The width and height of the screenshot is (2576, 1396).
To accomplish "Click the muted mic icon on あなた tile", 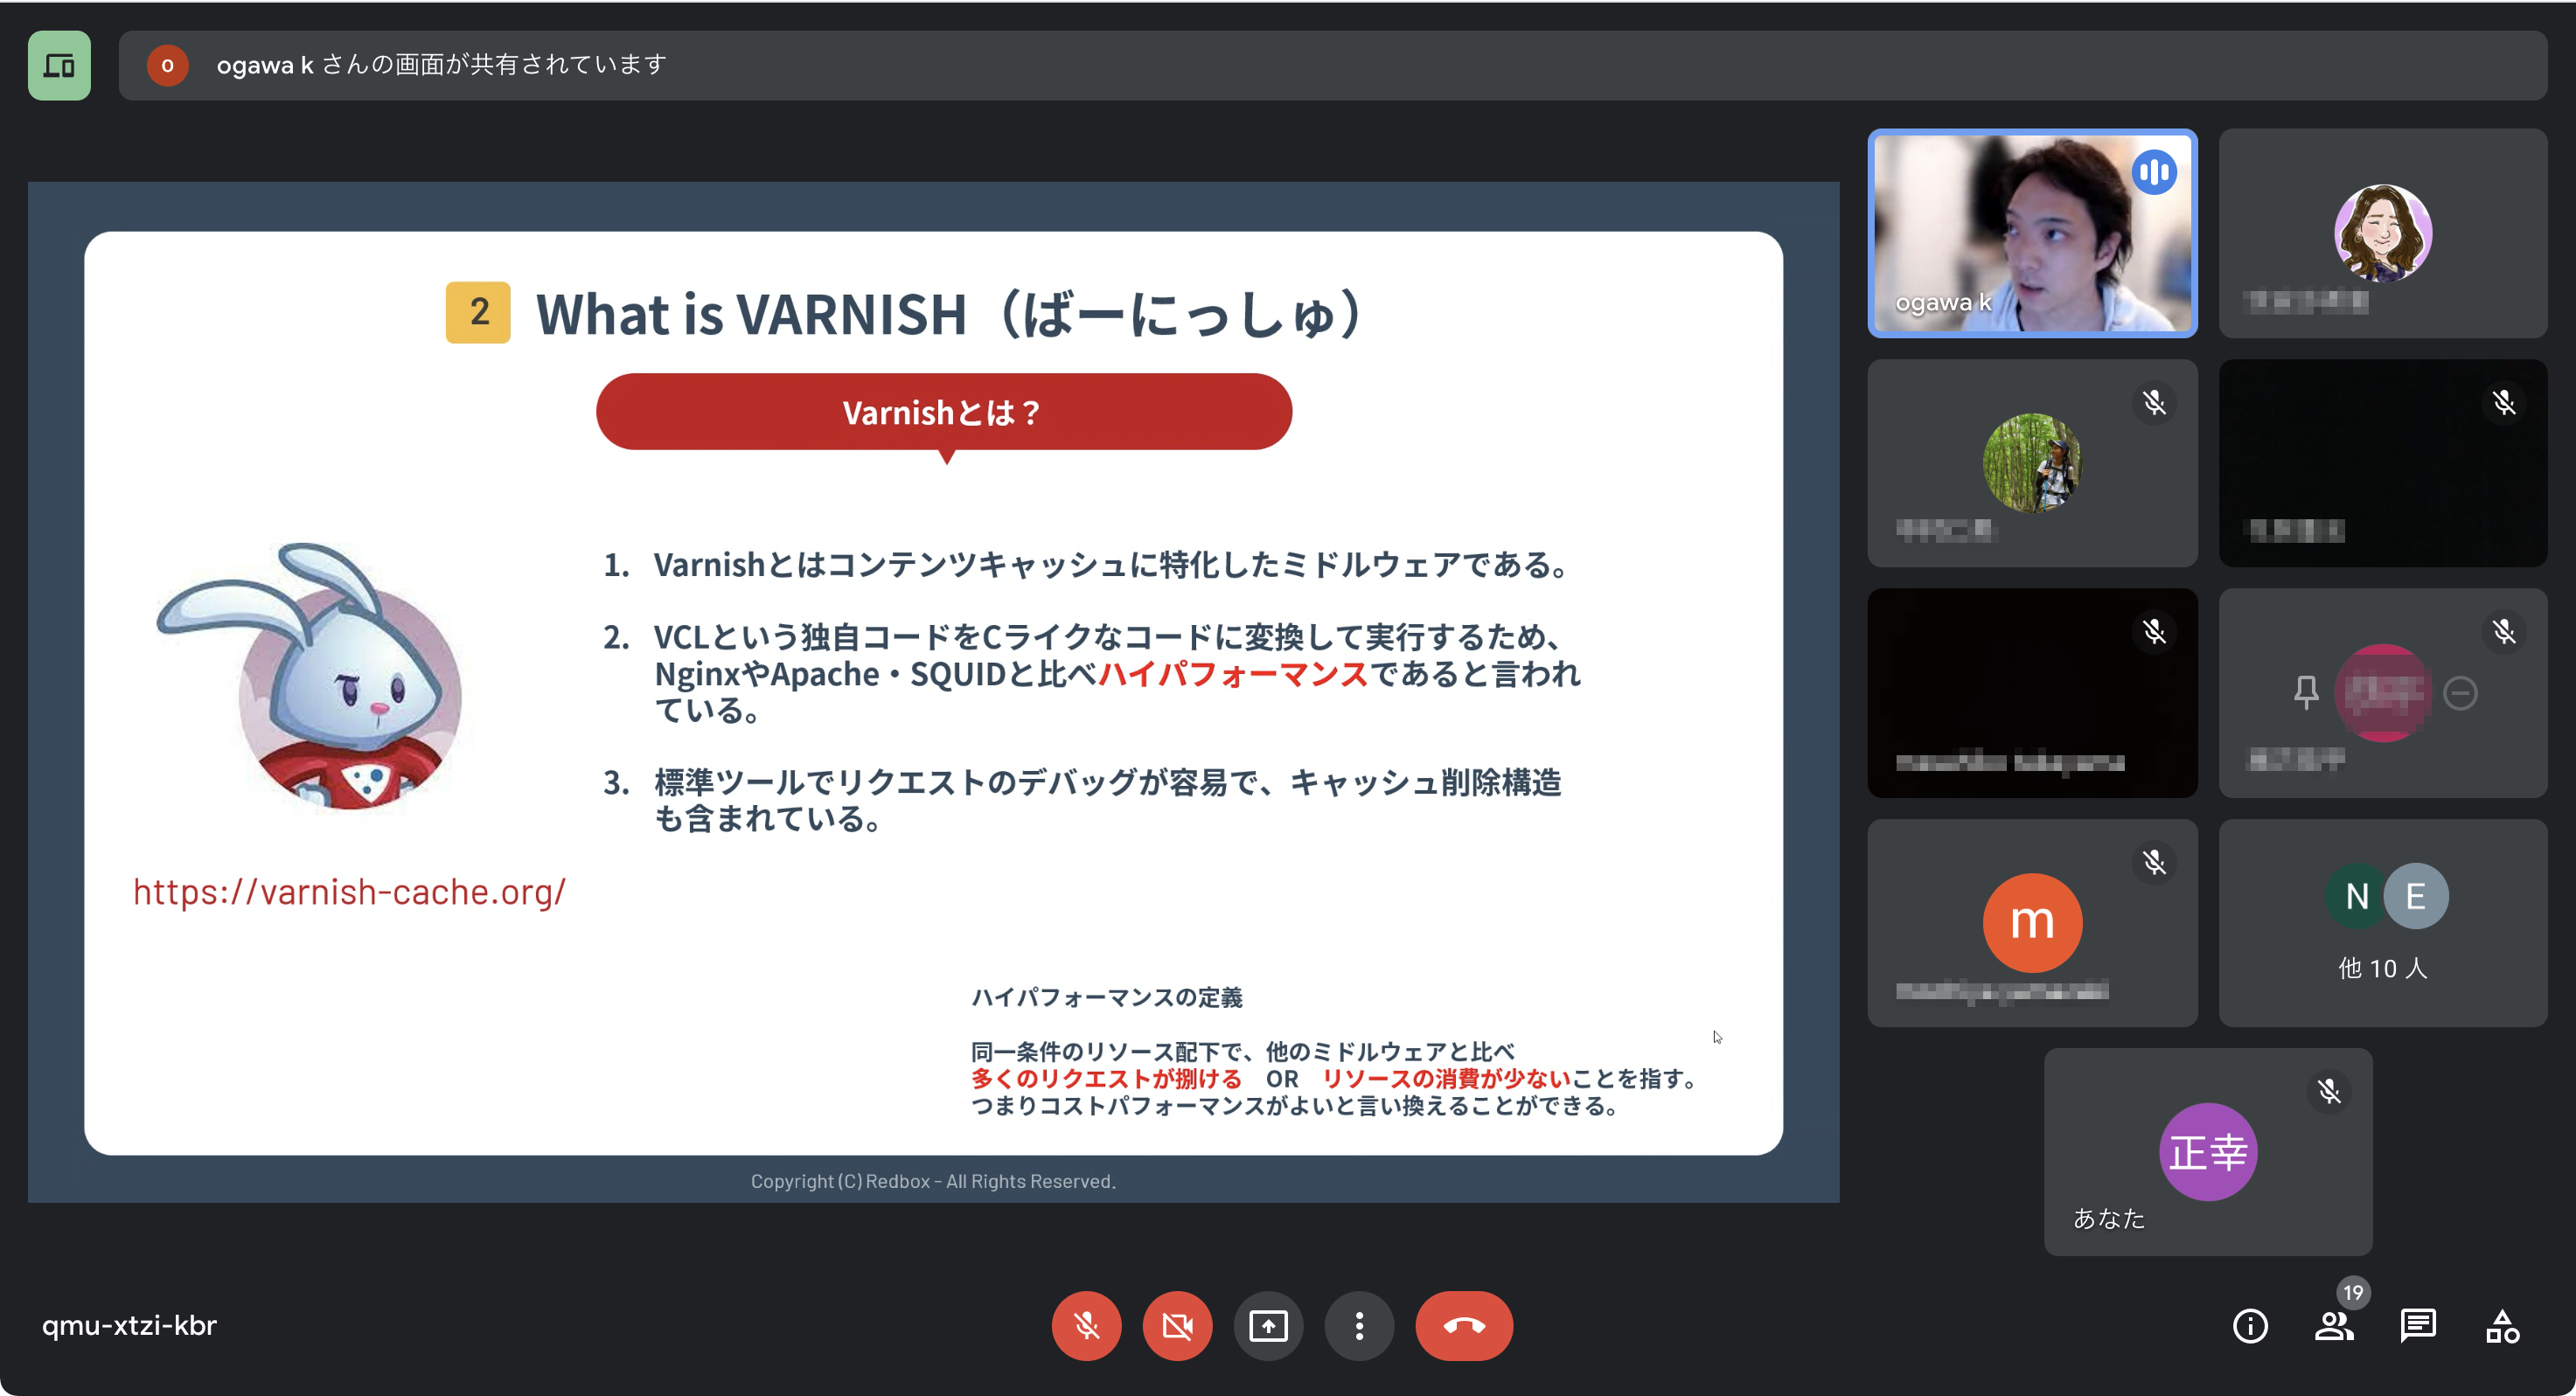I will coord(2329,1091).
